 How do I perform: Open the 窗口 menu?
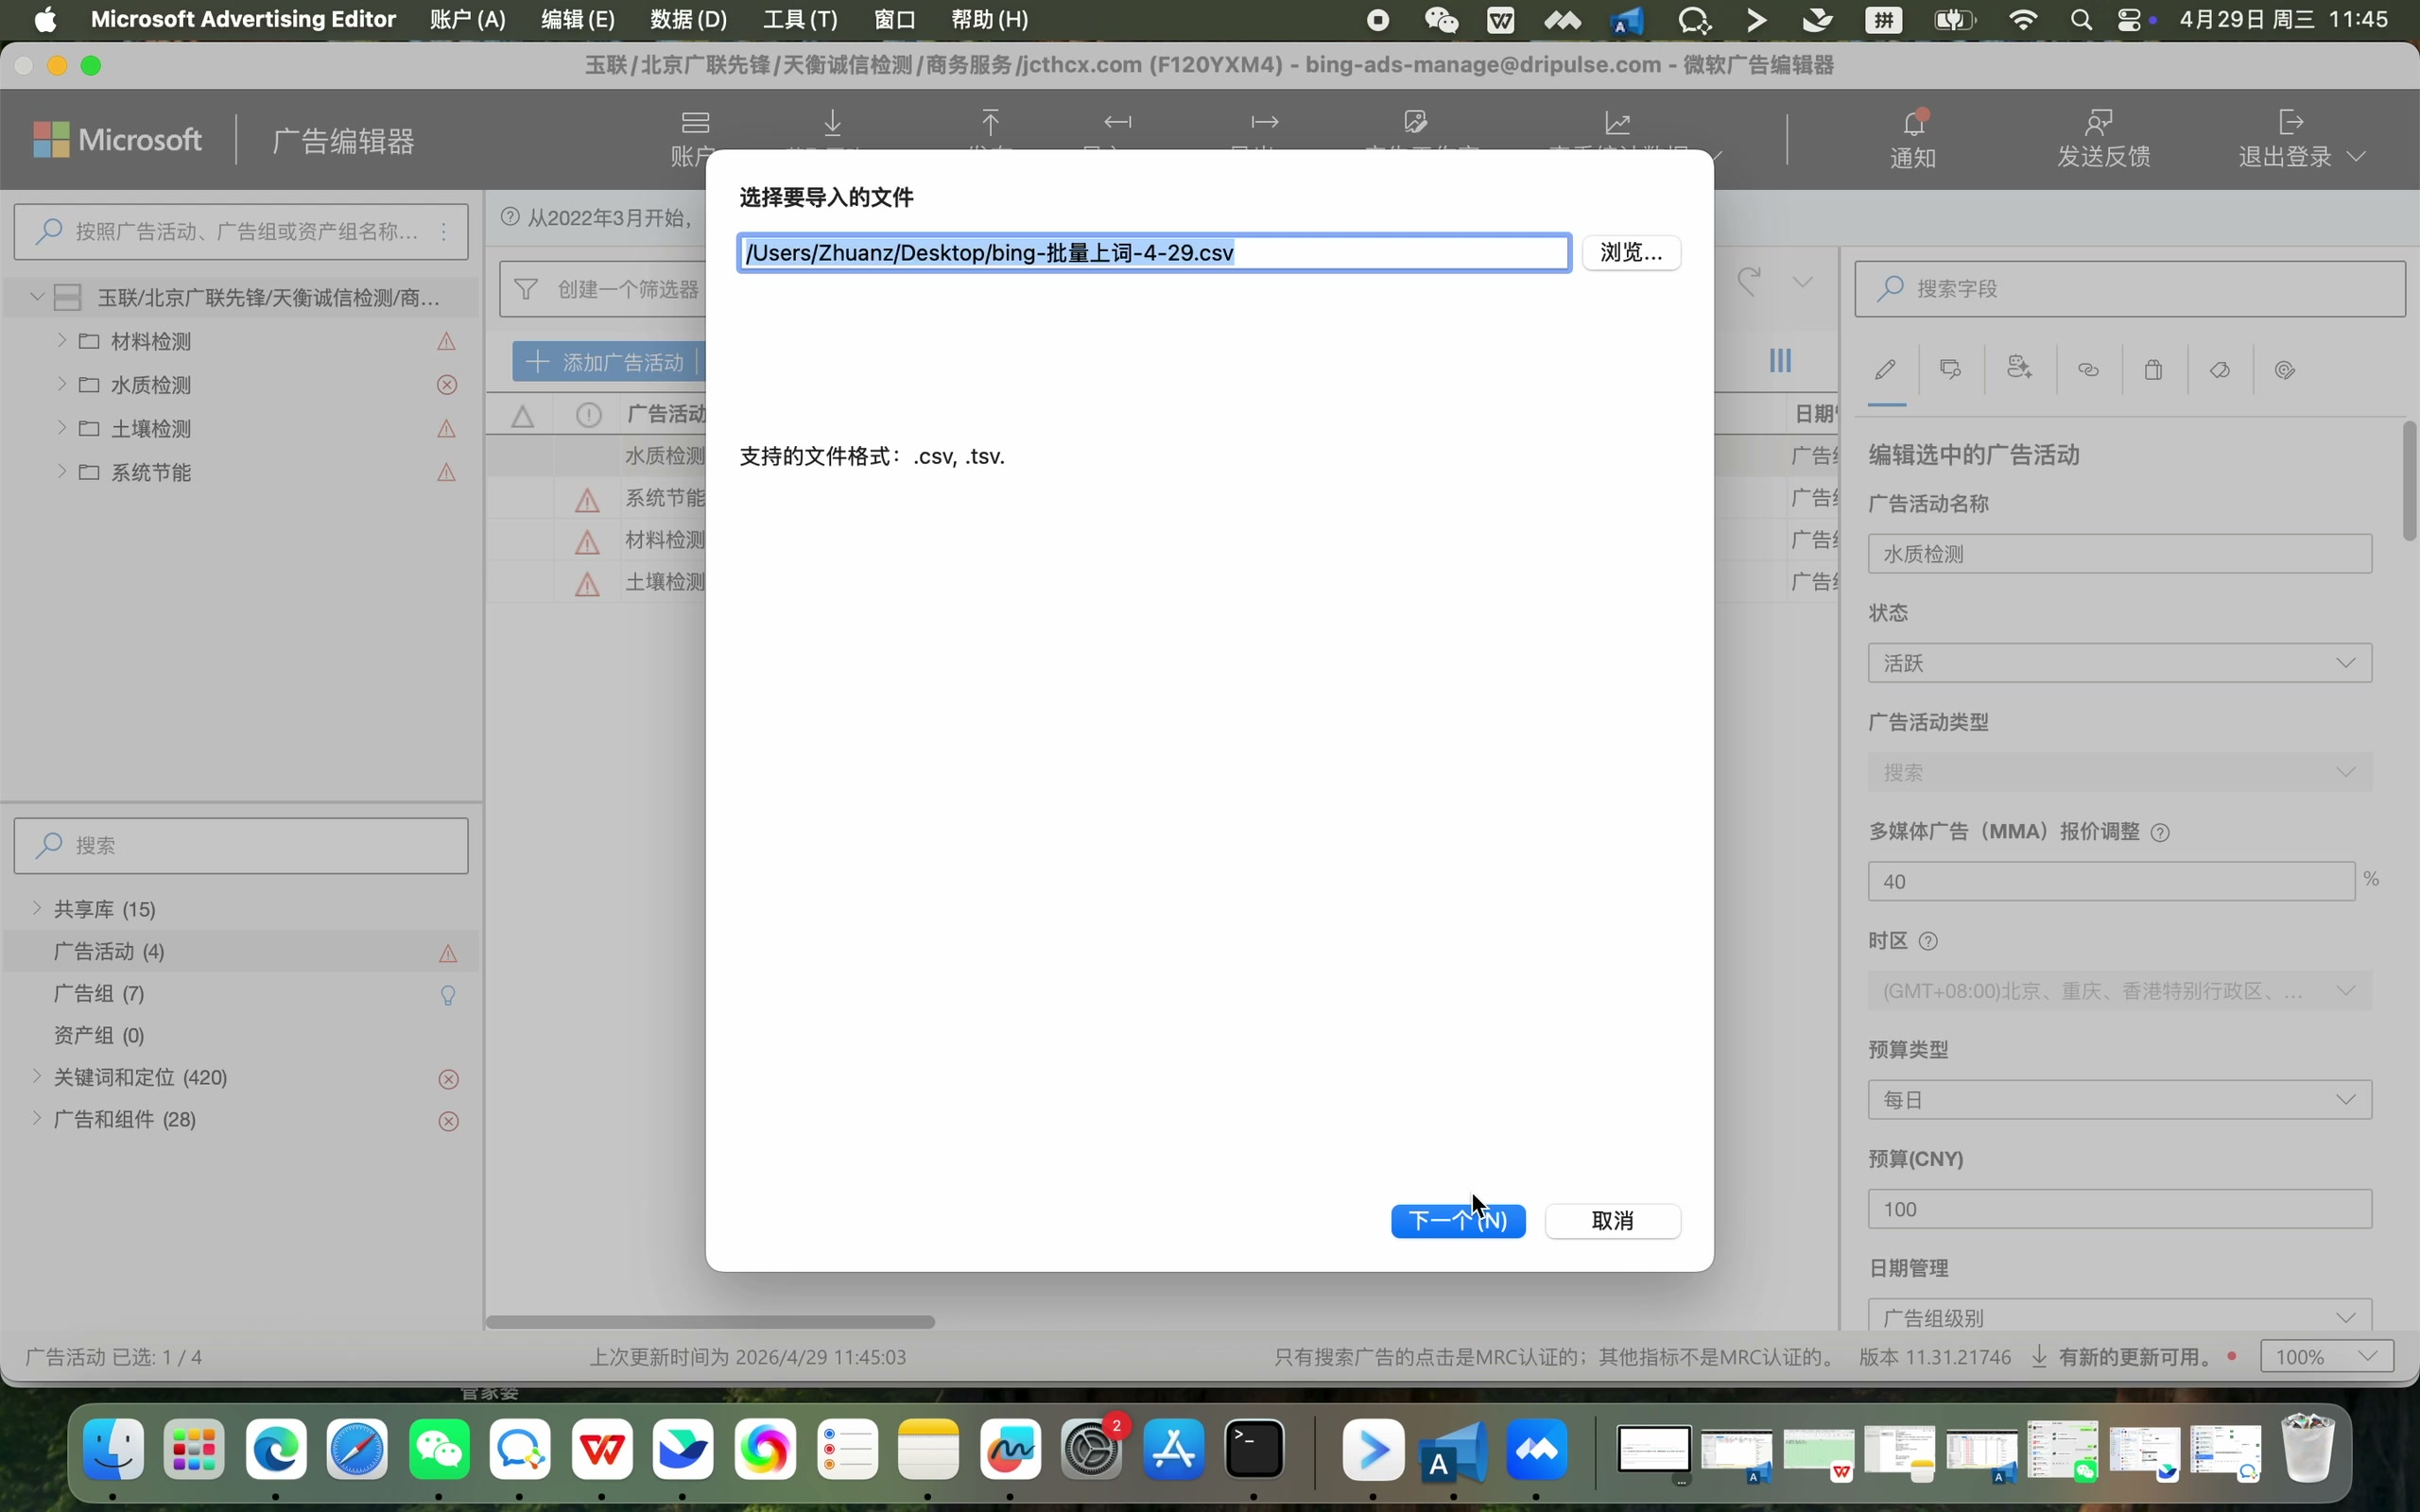894,20
